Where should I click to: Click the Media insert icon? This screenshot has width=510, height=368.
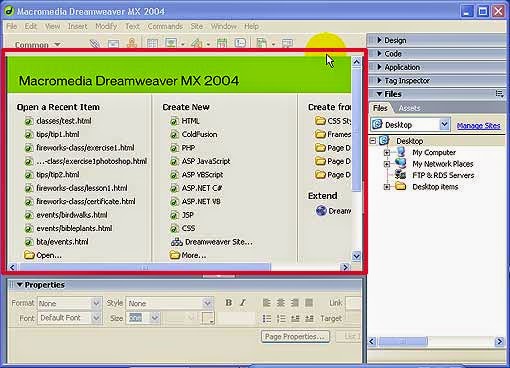coord(196,43)
